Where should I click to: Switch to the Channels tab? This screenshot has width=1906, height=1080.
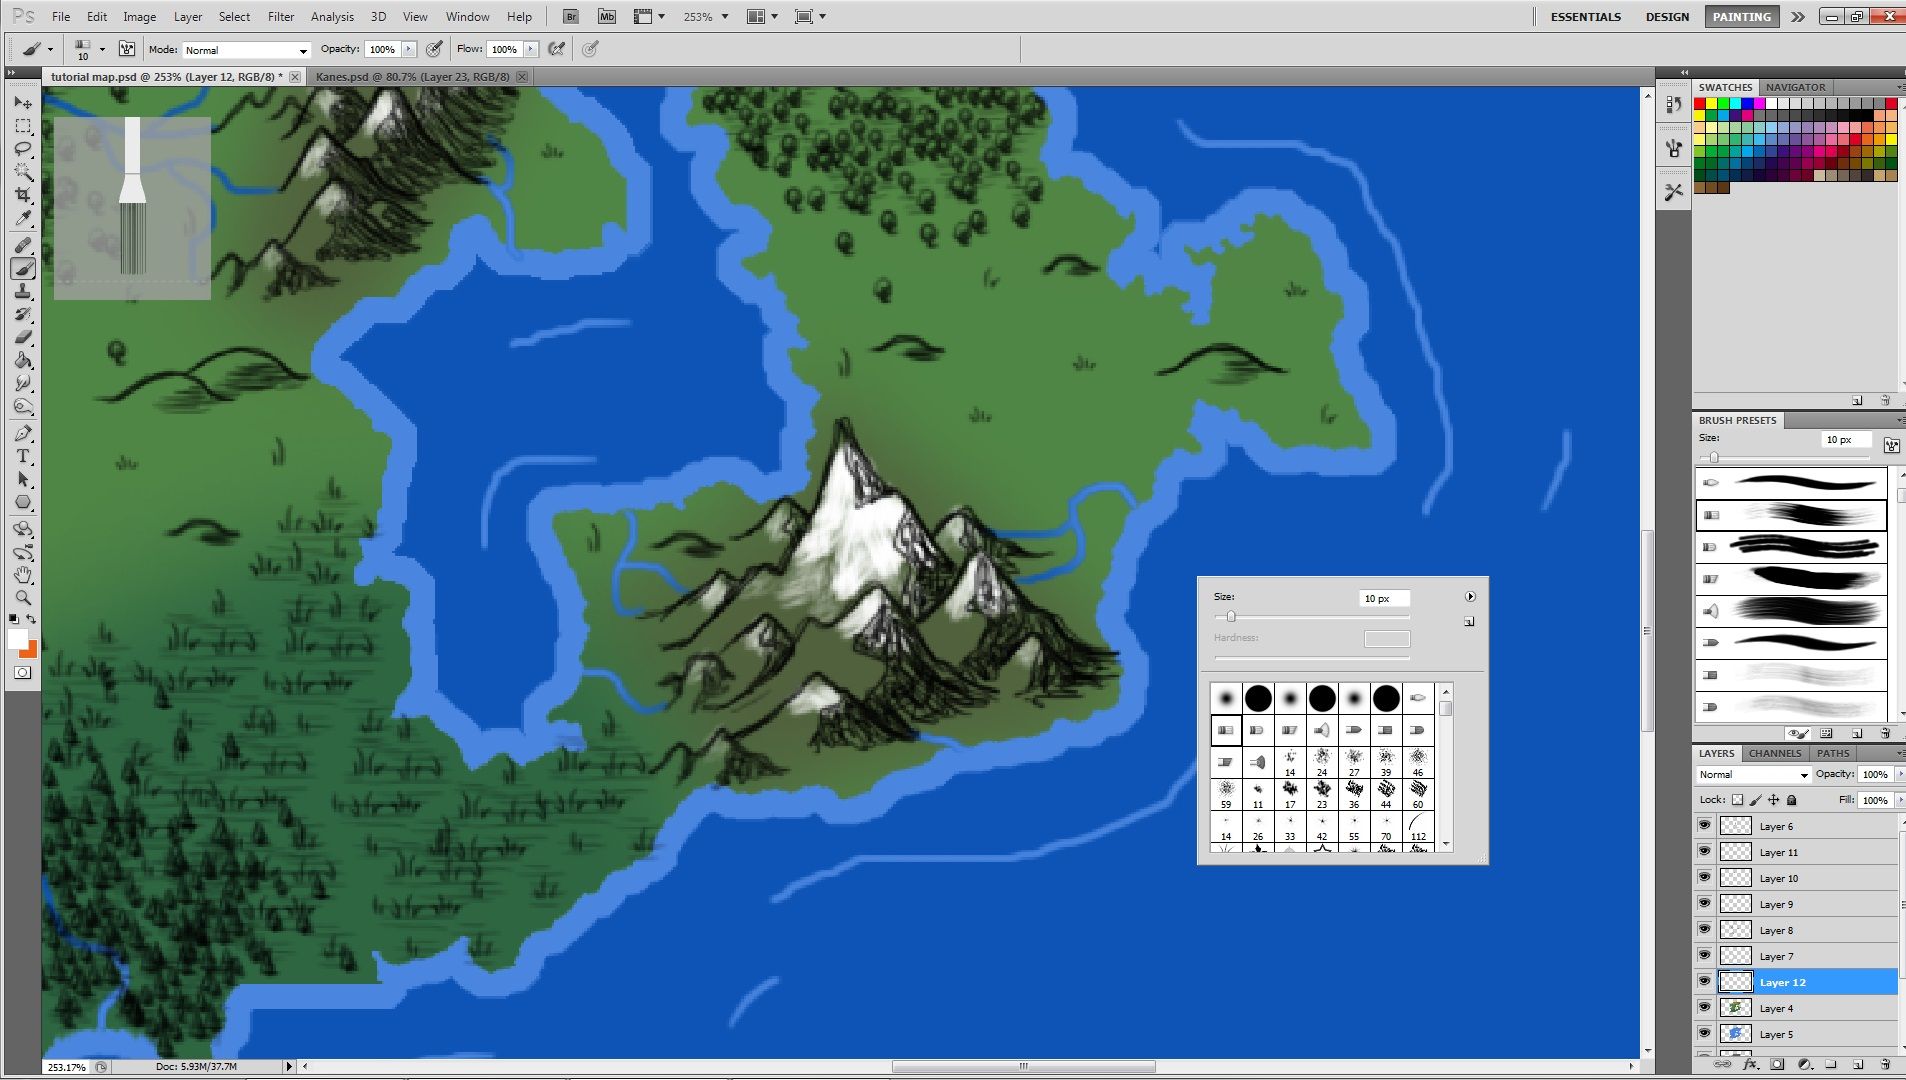[x=1775, y=753]
